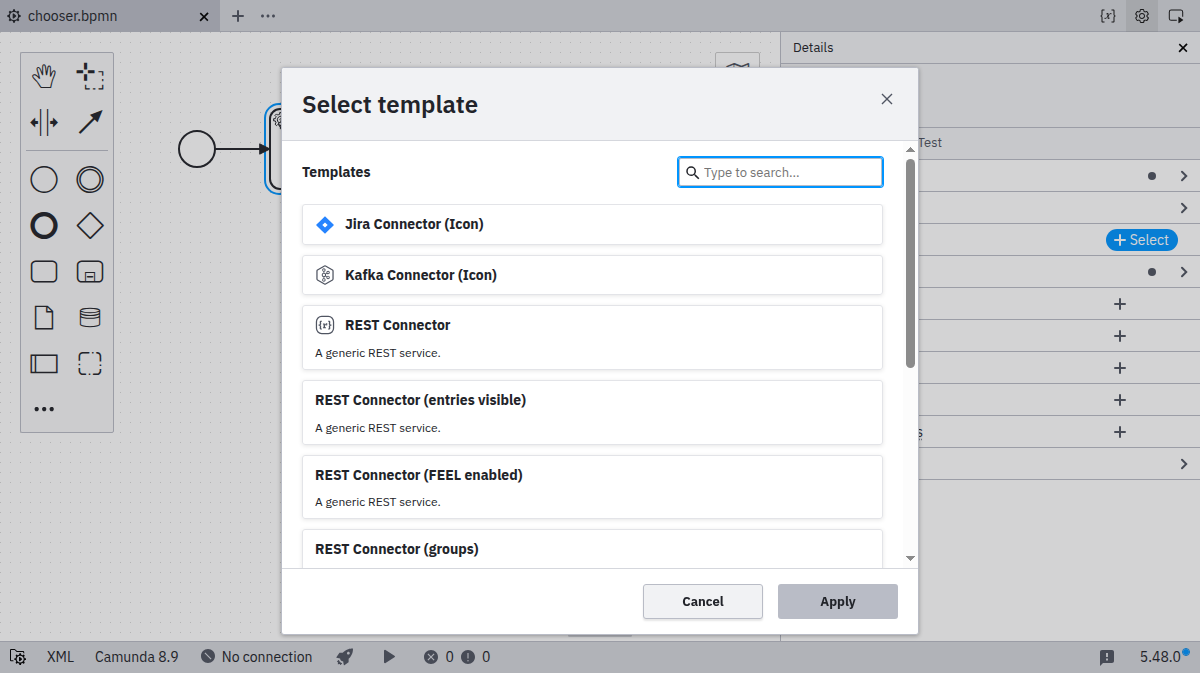The height and width of the screenshot is (673, 1200).
Task: Select the start event circle on canvas
Action: [197, 149]
